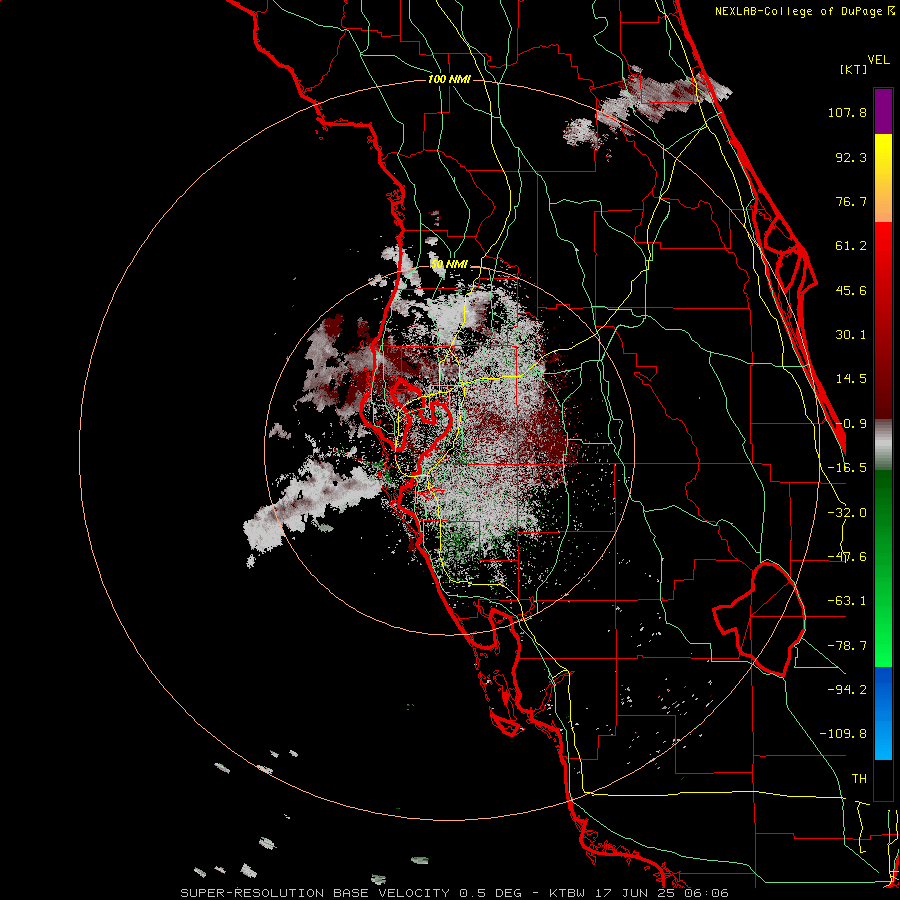Pick the purple segment of the color bar
Viewport: 900px width, 900px height.
point(883,111)
